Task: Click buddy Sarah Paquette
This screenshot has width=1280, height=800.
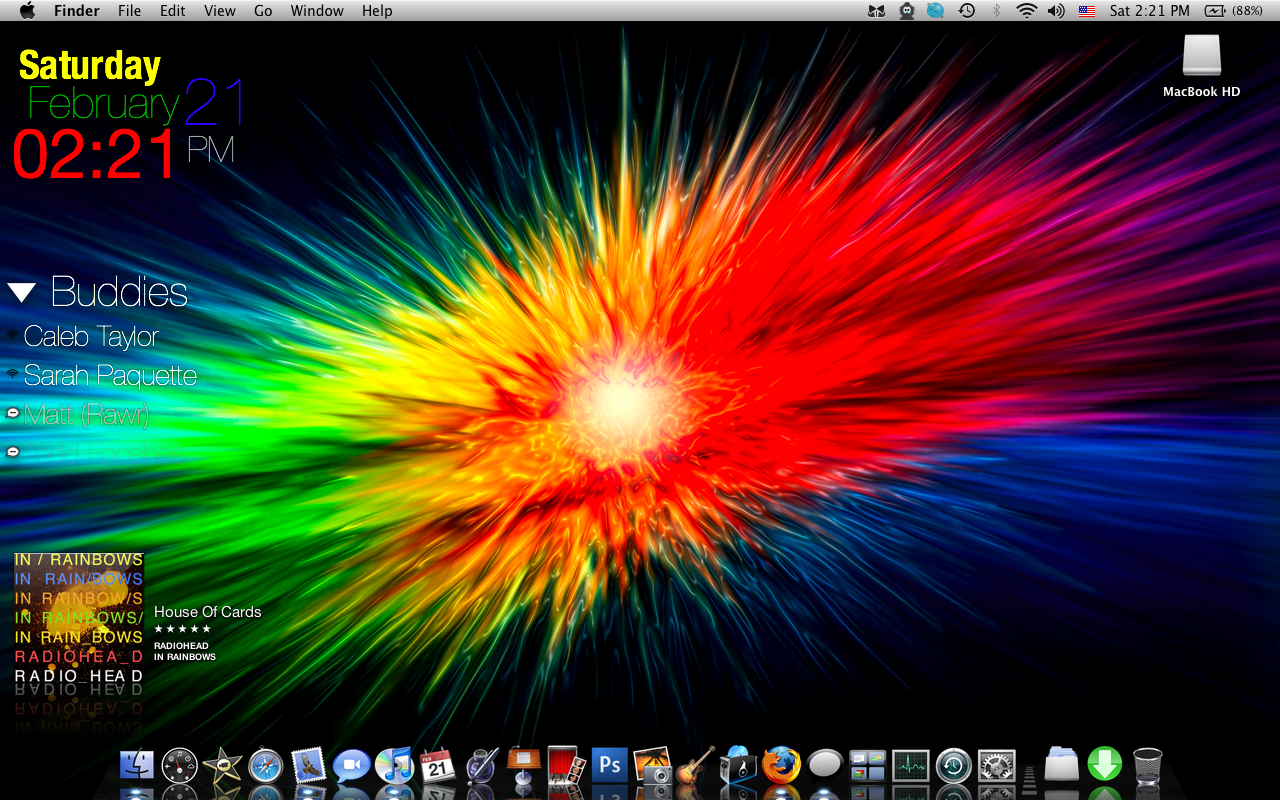Action: click(x=110, y=376)
